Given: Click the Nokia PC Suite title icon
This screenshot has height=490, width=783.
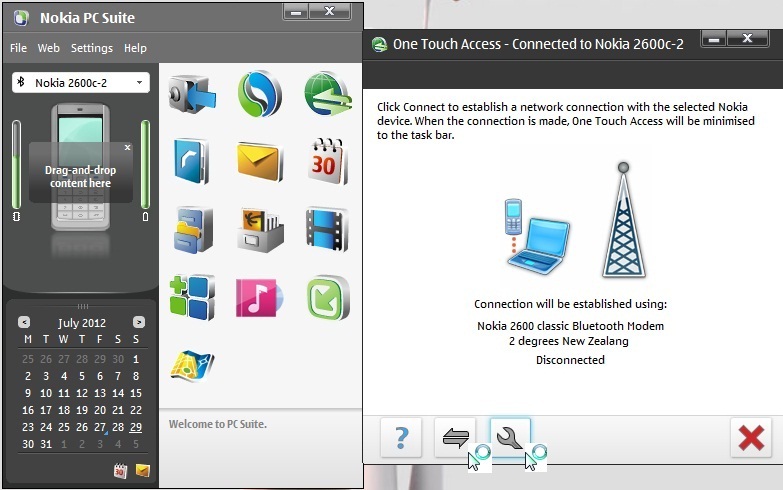Looking at the screenshot, I should click(x=21, y=18).
